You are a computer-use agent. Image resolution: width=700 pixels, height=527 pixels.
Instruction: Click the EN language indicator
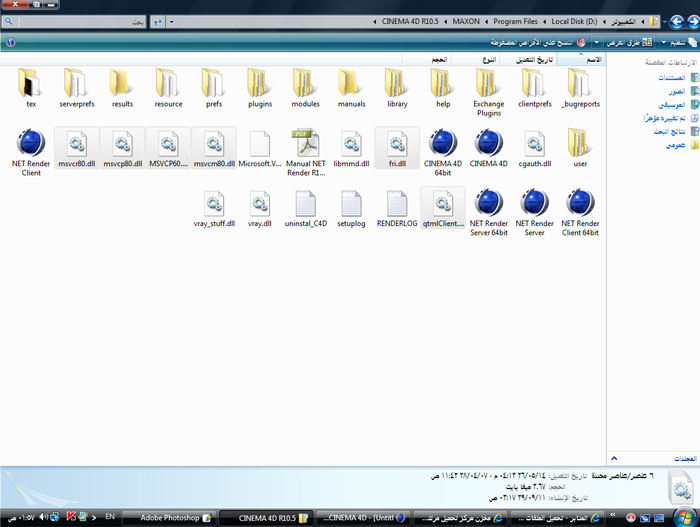[110, 517]
